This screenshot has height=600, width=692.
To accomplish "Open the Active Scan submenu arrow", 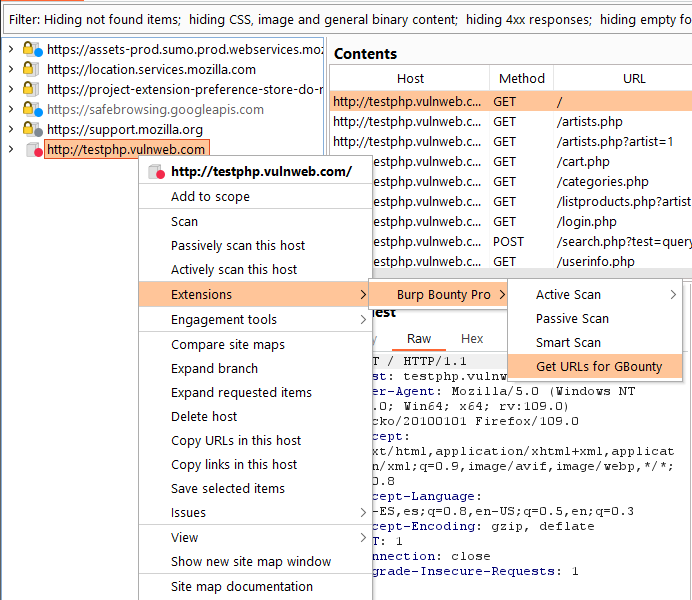I will pyautogui.click(x=673, y=294).
